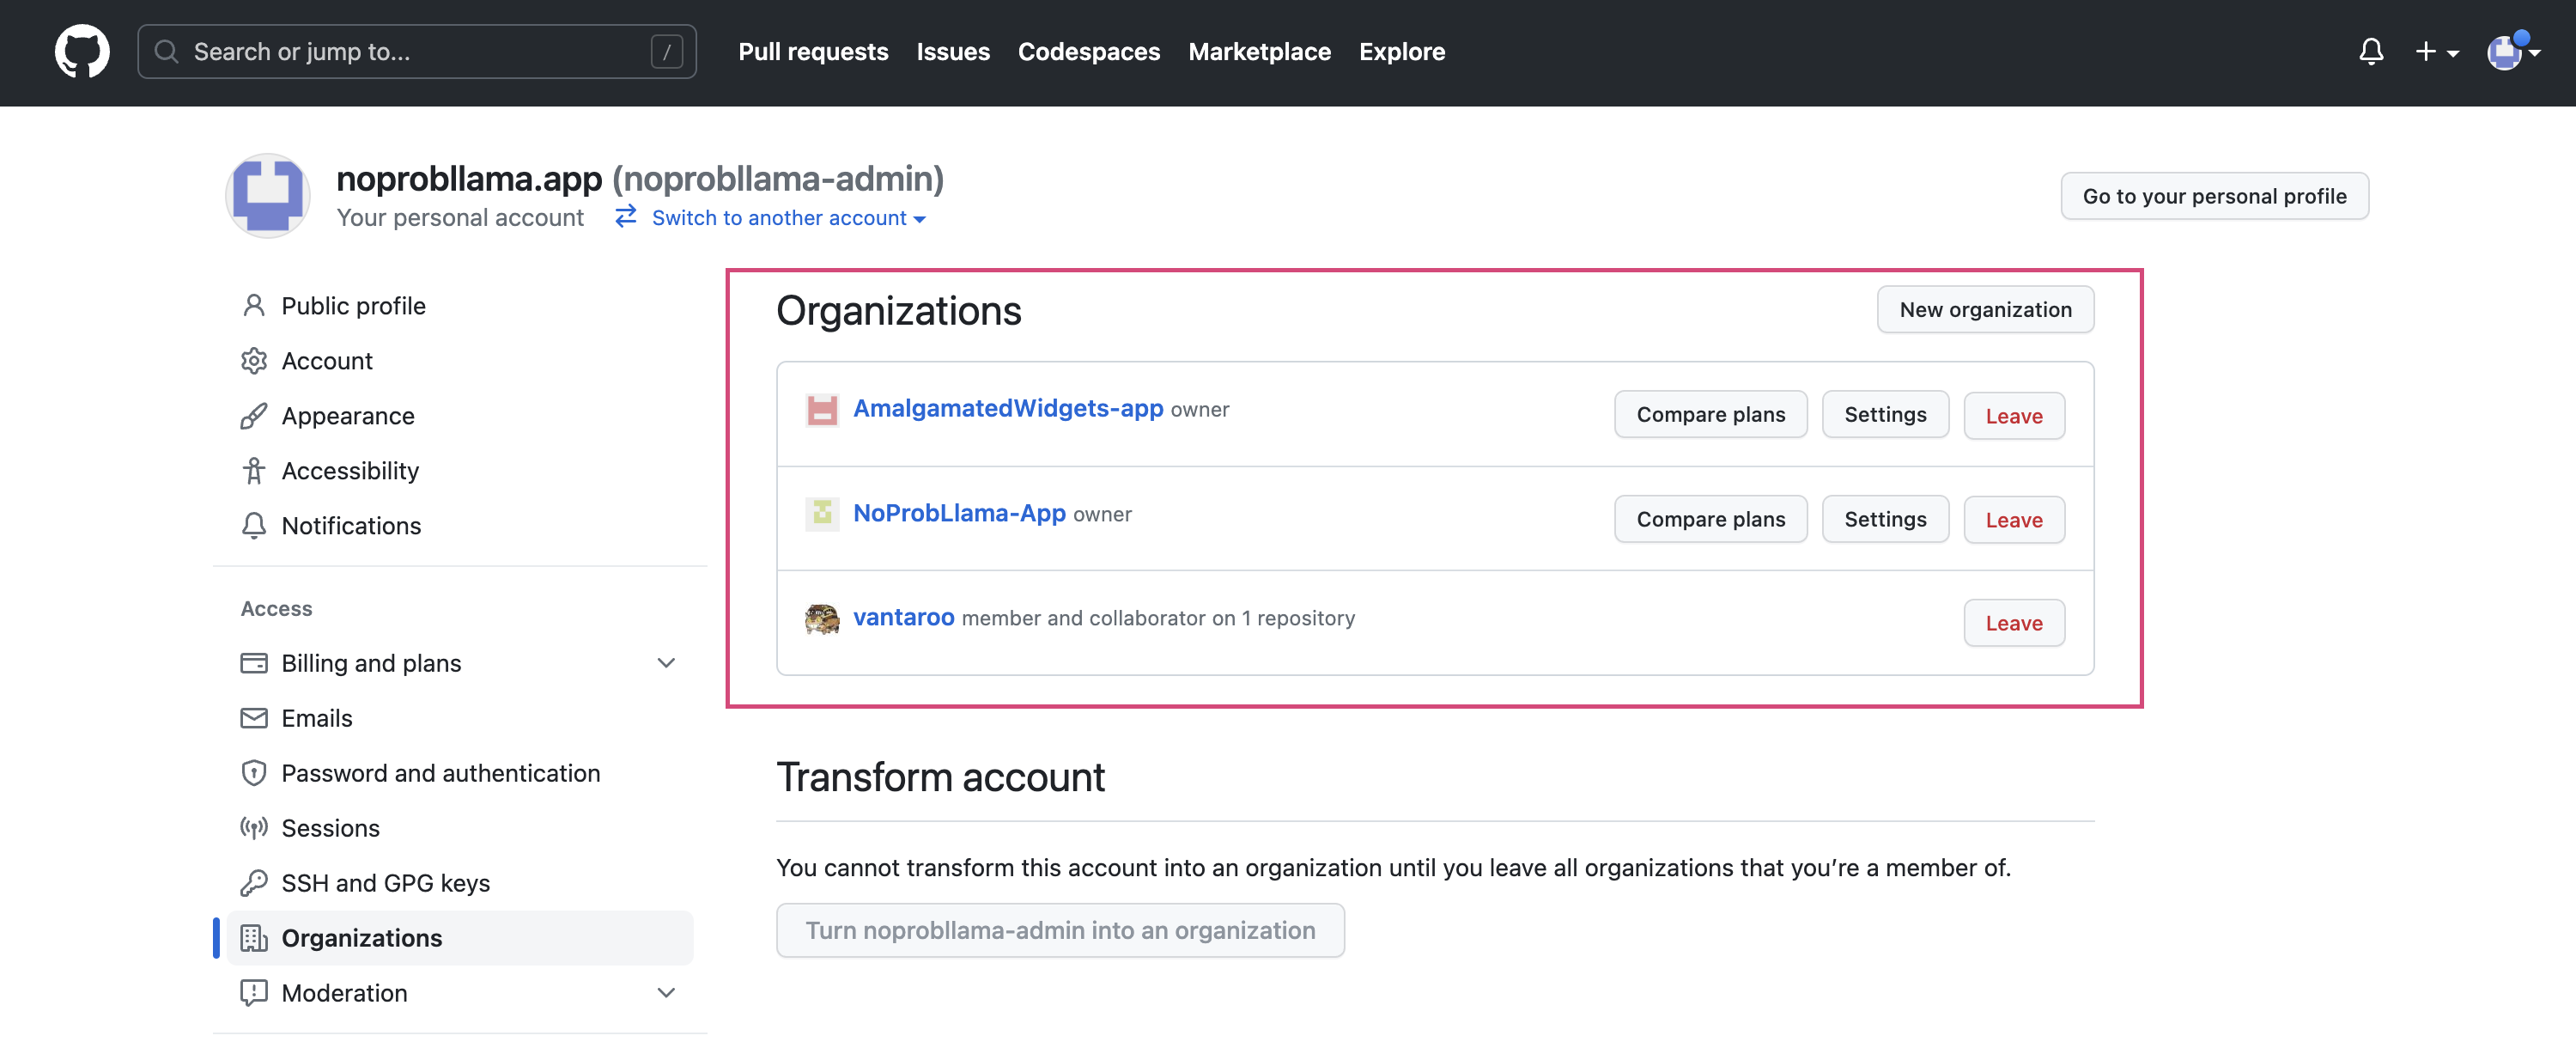Expand the Moderation chevron
This screenshot has height=1048, width=2576.
666,993
